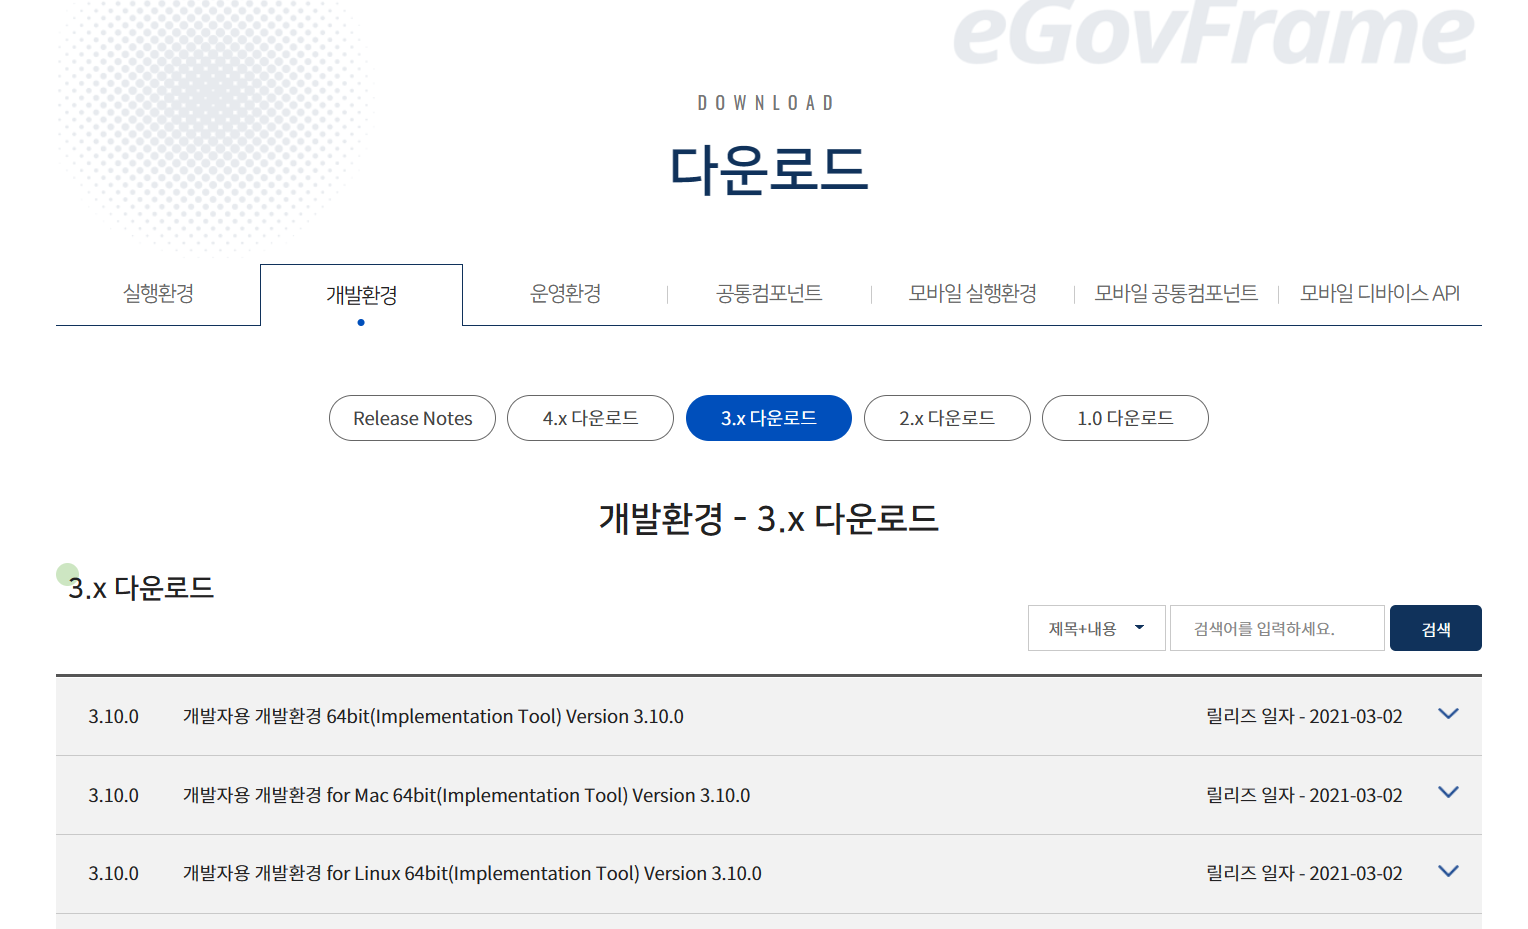1528x929 pixels.
Task: Open the 1.0 다운로드 section
Action: click(1125, 418)
